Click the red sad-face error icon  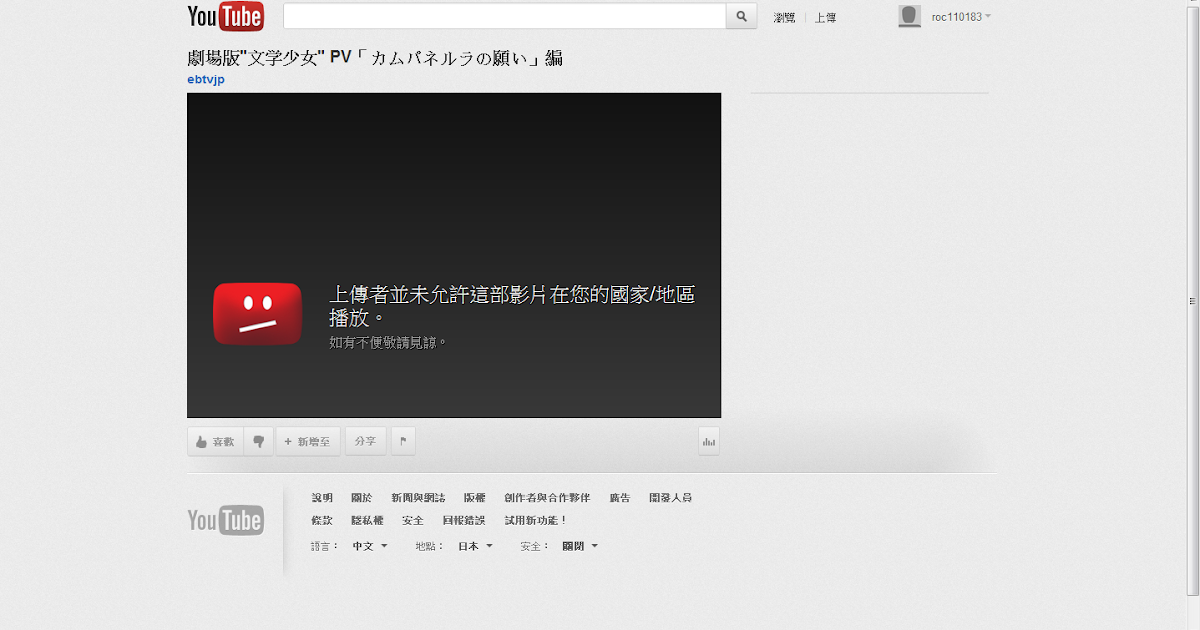258,313
